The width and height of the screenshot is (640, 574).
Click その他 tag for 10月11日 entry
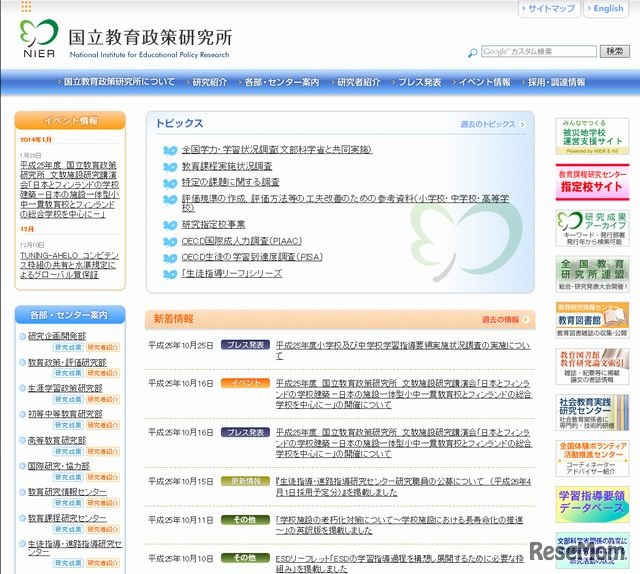(245, 520)
